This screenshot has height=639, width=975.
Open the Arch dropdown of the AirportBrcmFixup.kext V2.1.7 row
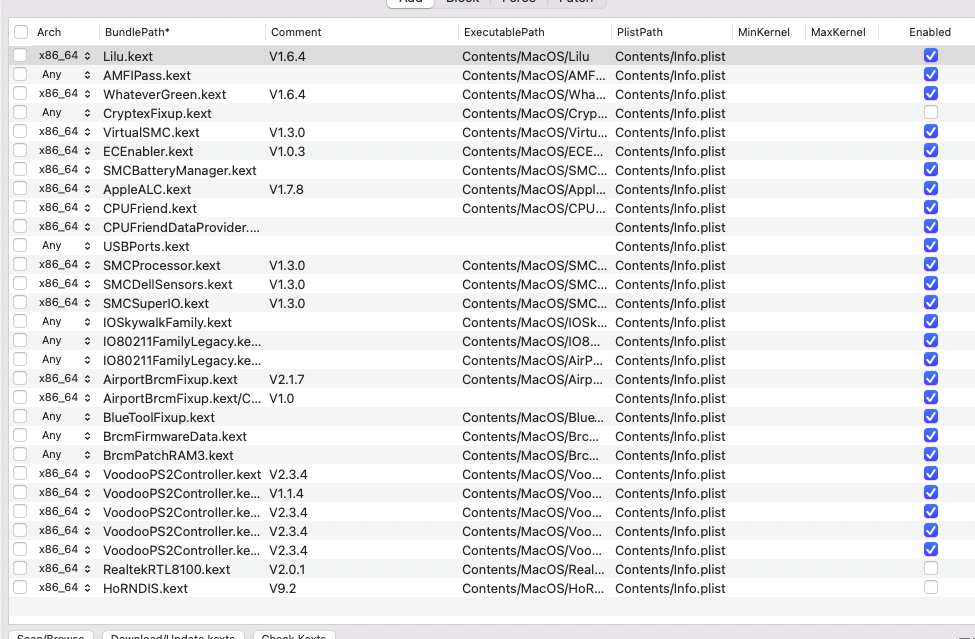click(65, 379)
